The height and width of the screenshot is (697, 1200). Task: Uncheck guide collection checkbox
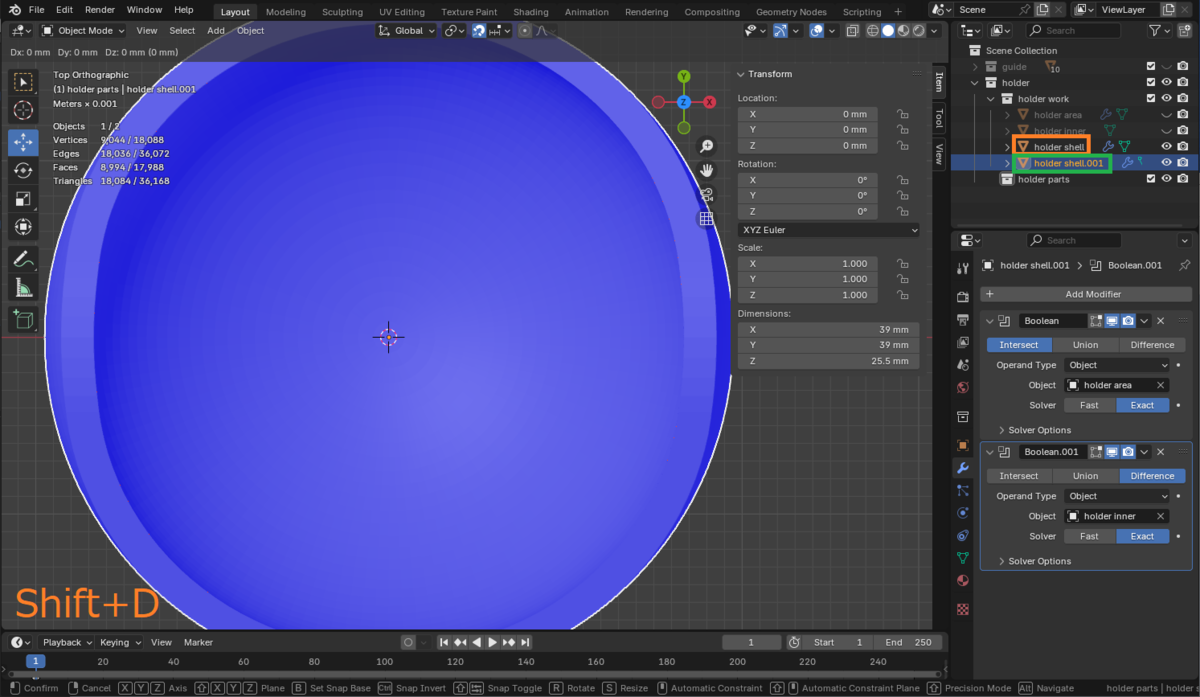tap(1152, 67)
